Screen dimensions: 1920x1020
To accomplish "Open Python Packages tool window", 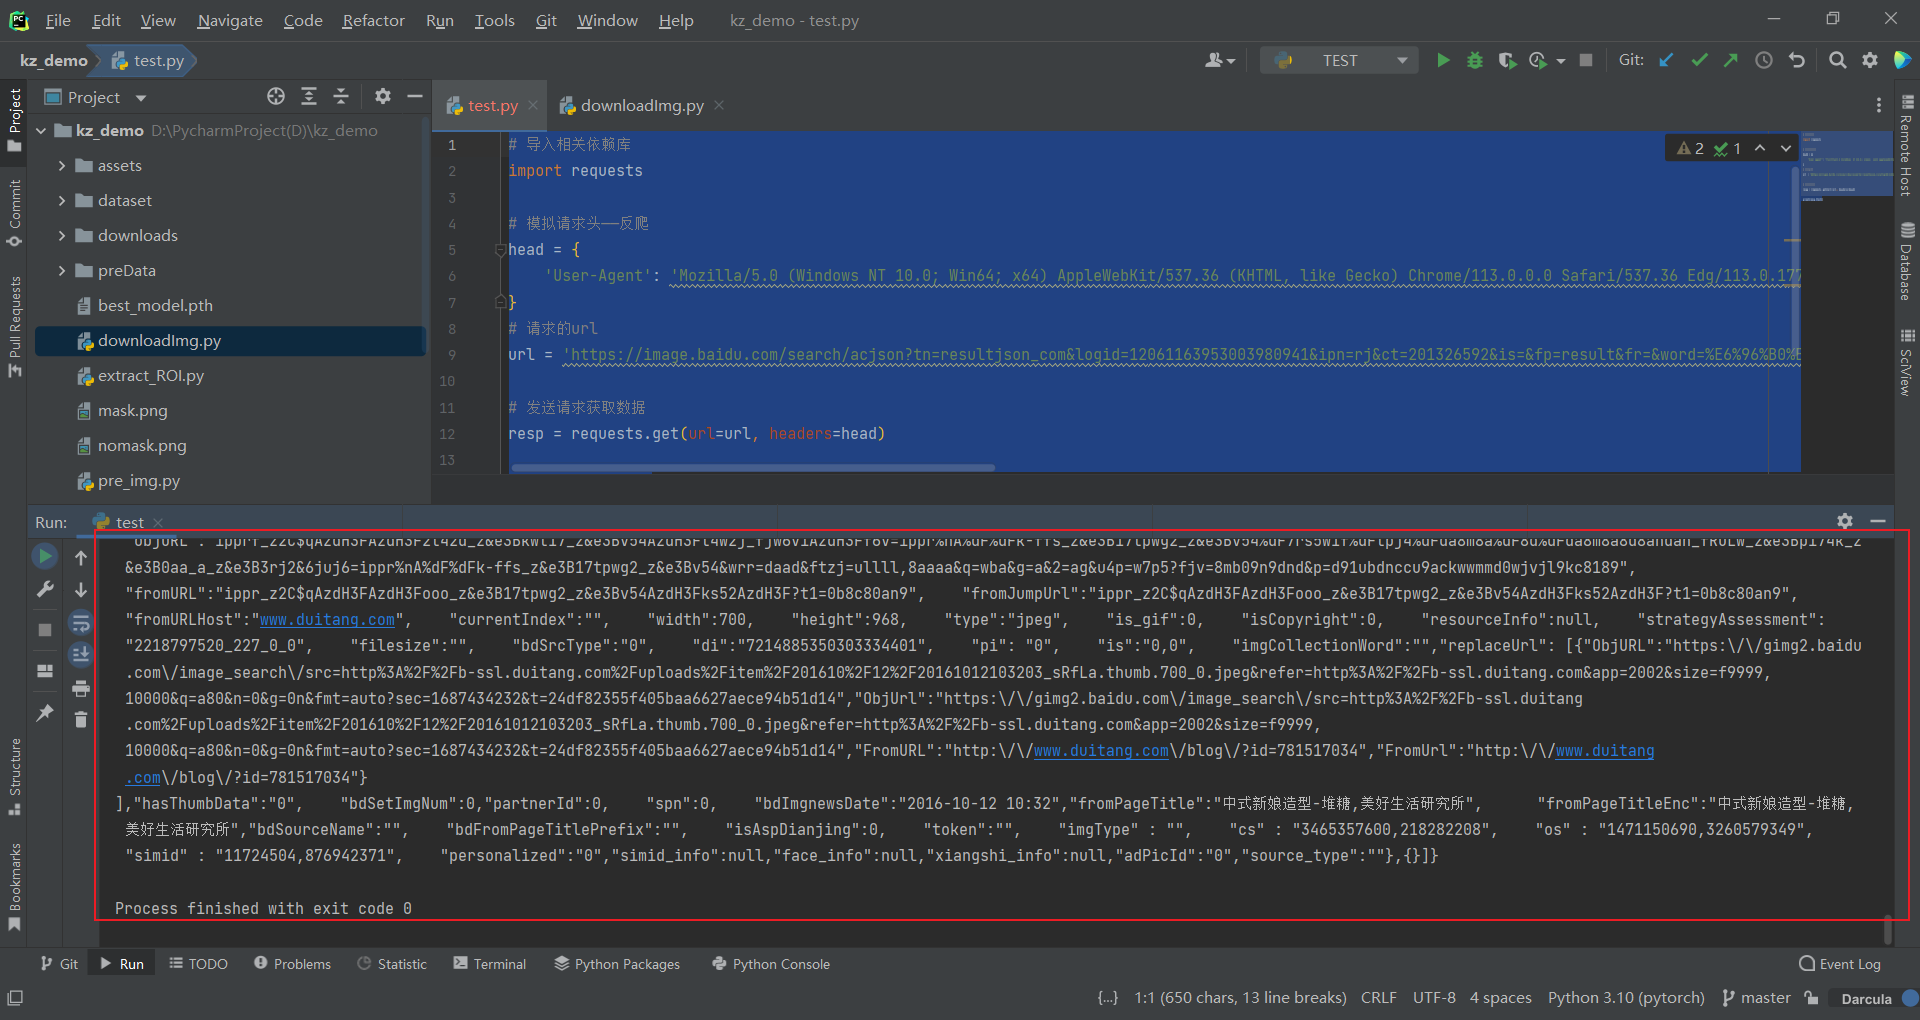I will pyautogui.click(x=617, y=964).
